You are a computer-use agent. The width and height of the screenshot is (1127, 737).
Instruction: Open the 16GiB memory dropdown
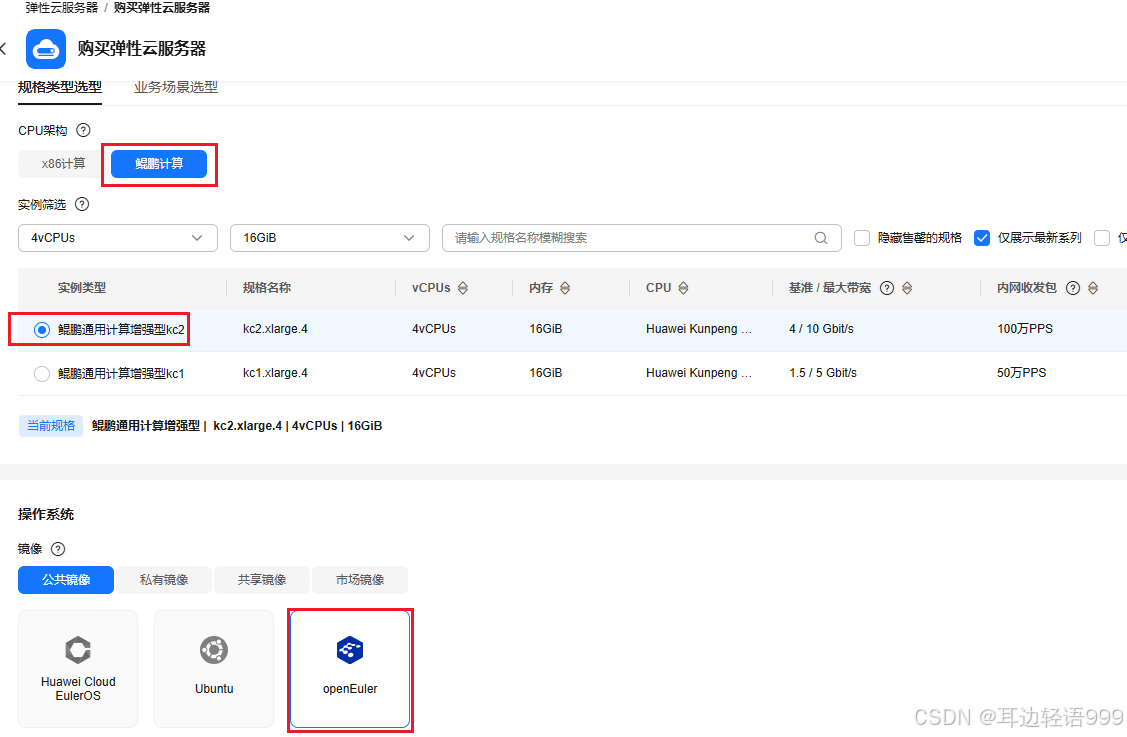coord(330,238)
